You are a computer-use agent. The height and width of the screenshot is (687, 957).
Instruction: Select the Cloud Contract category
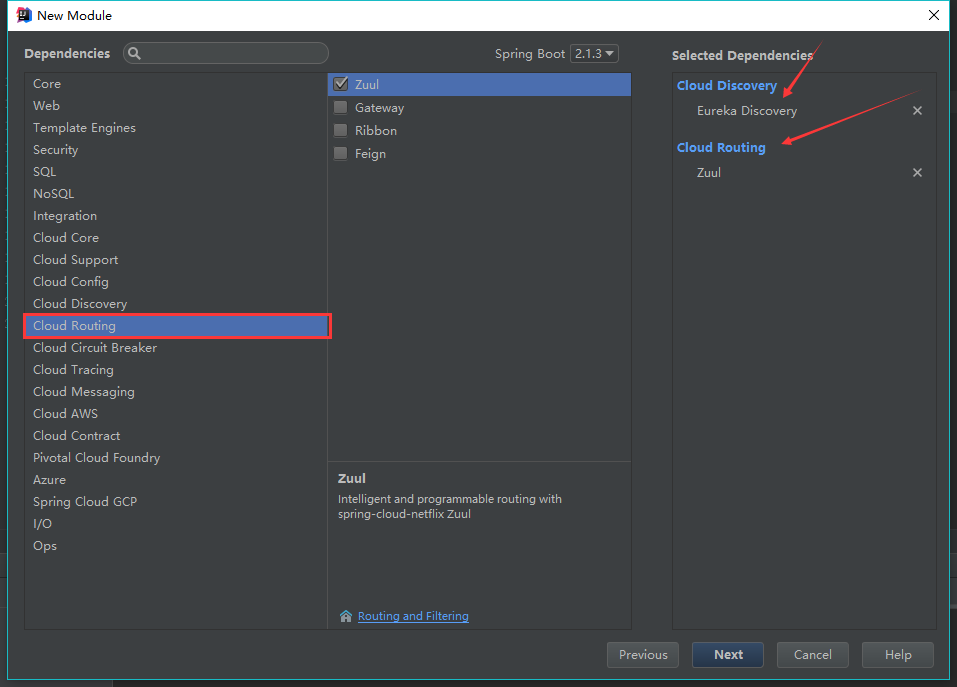click(x=176, y=436)
